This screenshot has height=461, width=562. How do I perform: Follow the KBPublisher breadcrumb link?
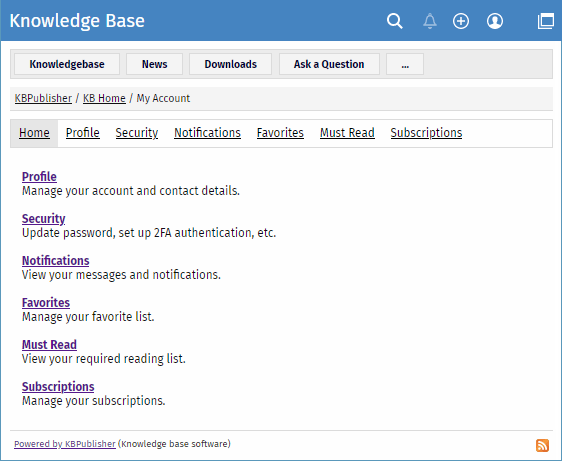[x=43, y=98]
